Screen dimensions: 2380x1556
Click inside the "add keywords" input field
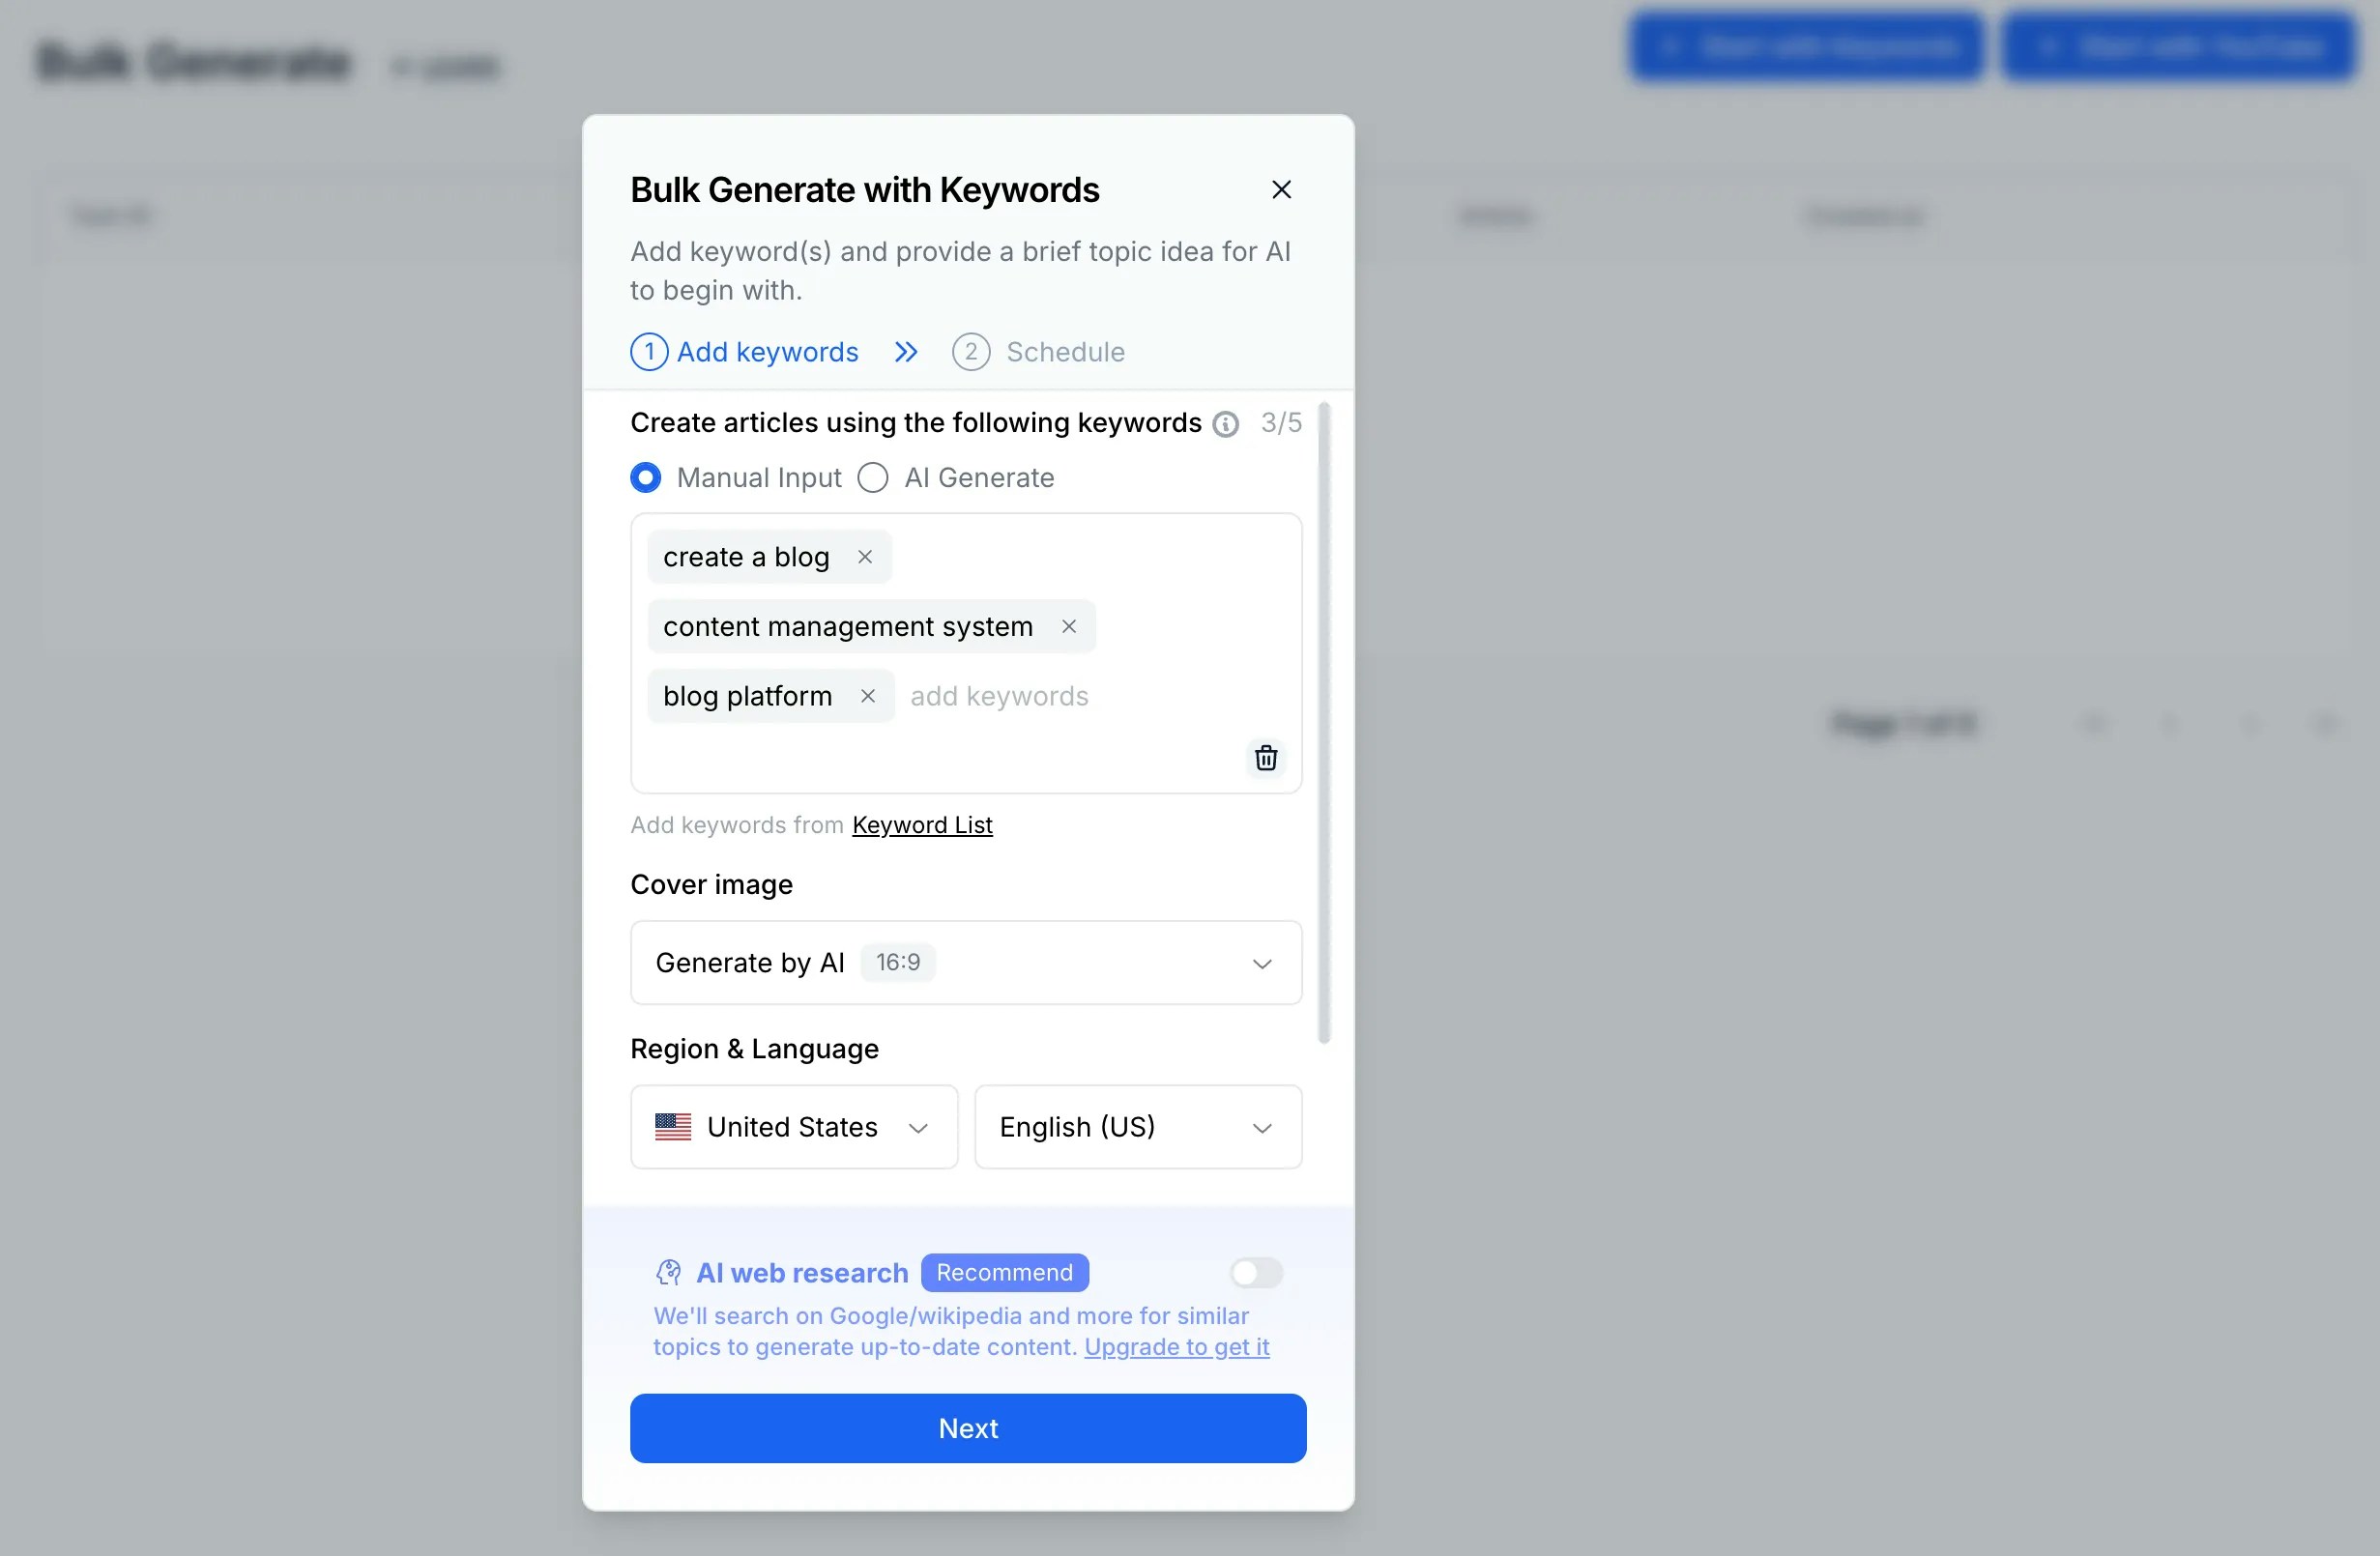point(999,695)
